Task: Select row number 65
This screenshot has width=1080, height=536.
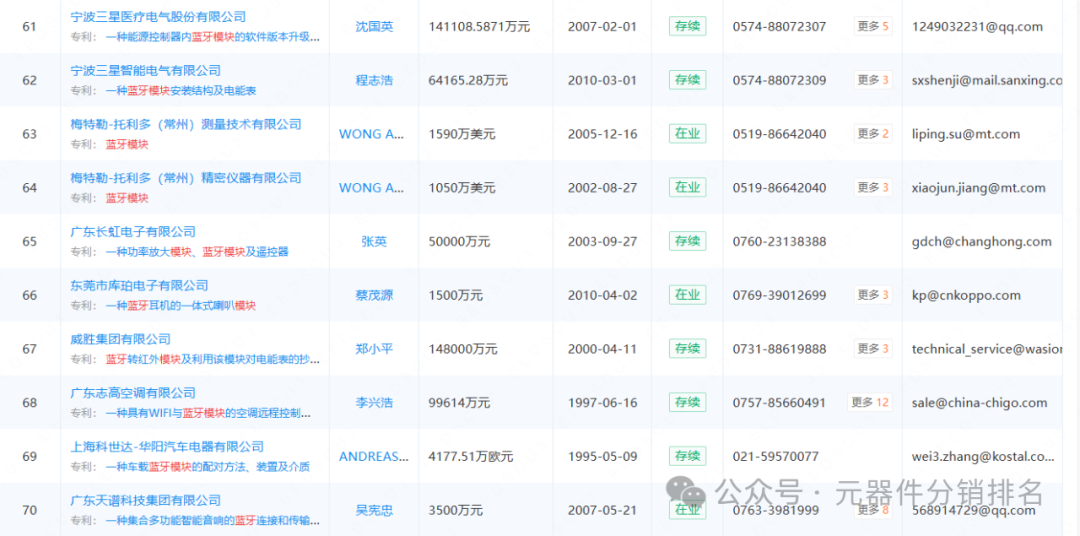Action: pos(30,242)
